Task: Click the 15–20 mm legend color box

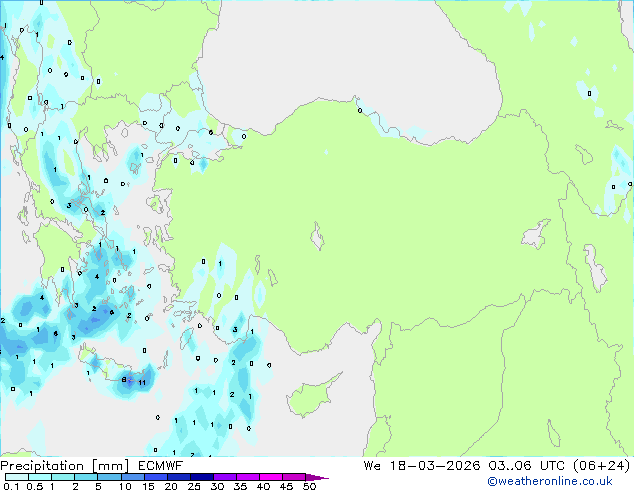Action: [x=155, y=477]
